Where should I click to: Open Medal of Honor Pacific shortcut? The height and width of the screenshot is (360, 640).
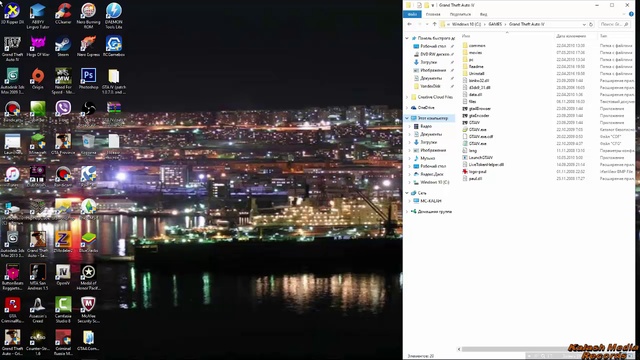click(x=88, y=277)
